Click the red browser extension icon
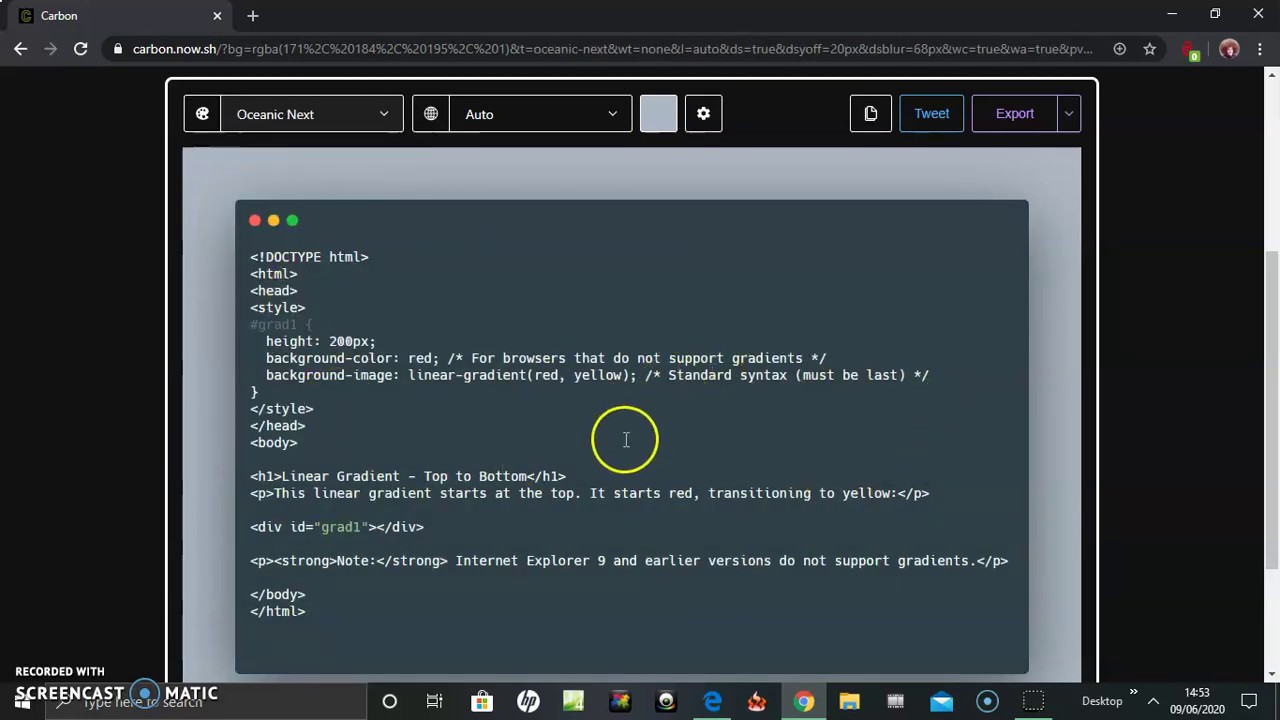The width and height of the screenshot is (1280, 720). [1189, 50]
